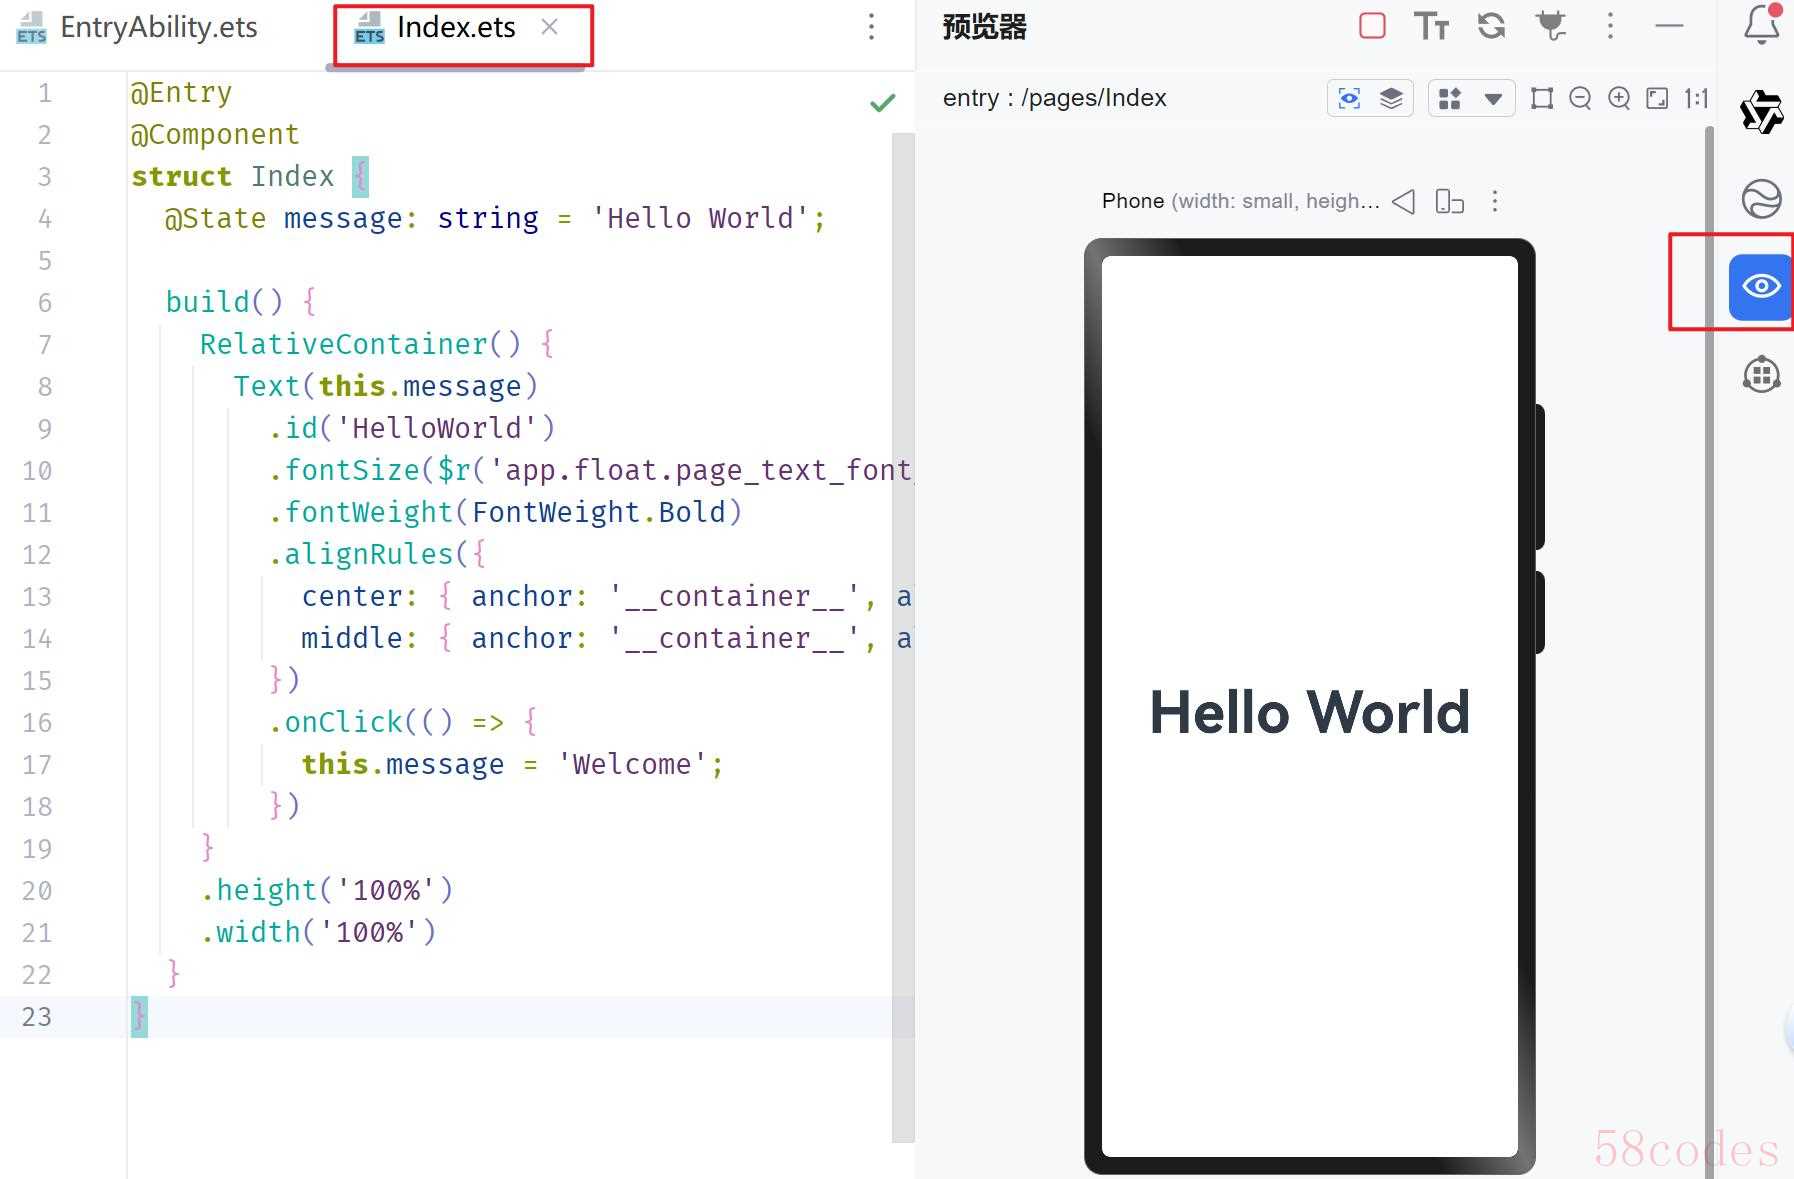Zoom in the preview
This screenshot has width=1794, height=1179.
(x=1619, y=98)
